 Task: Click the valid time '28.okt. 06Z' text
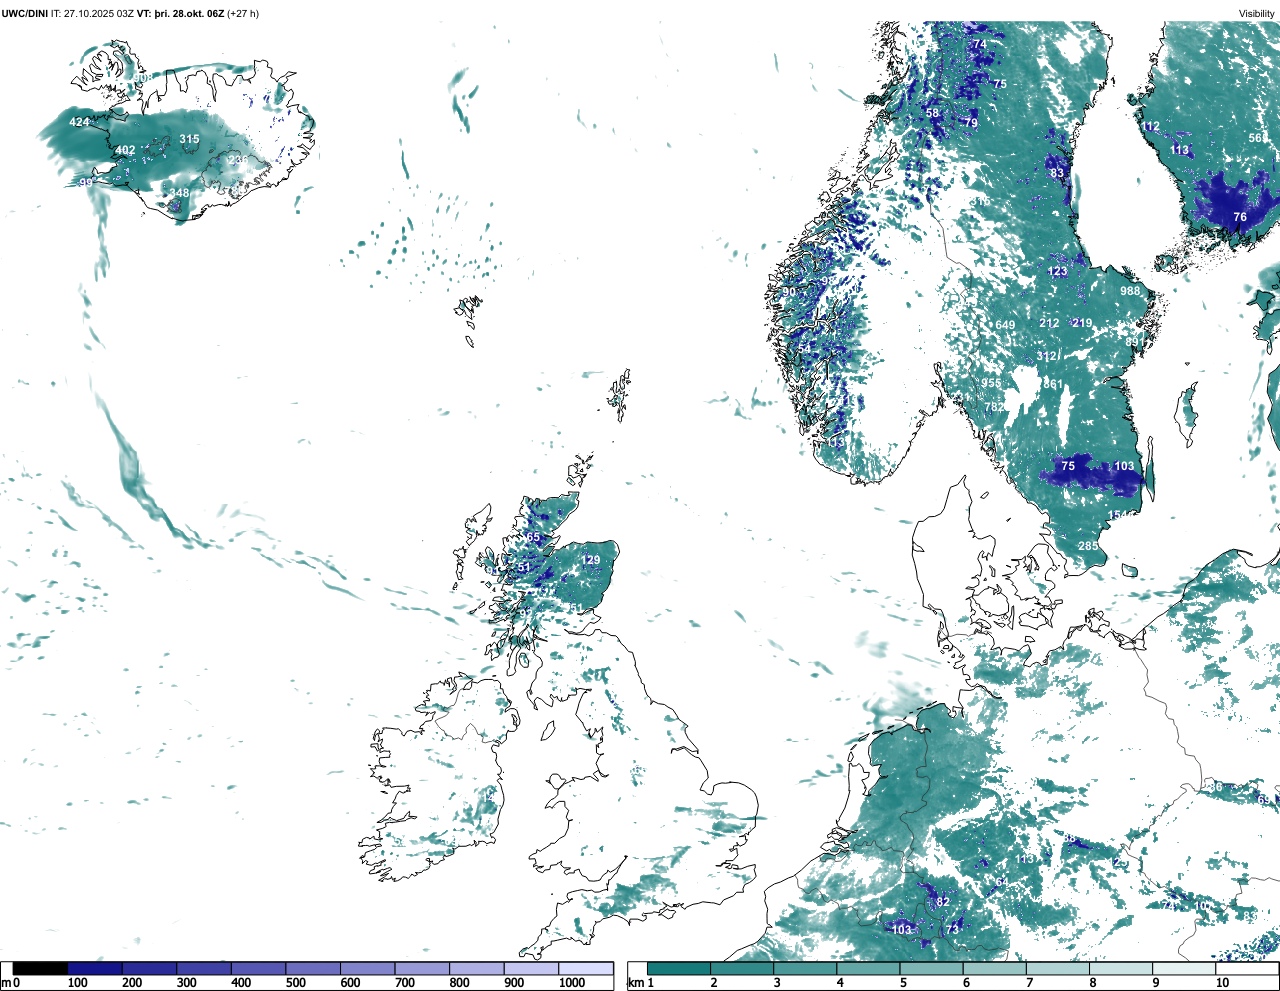tap(197, 14)
